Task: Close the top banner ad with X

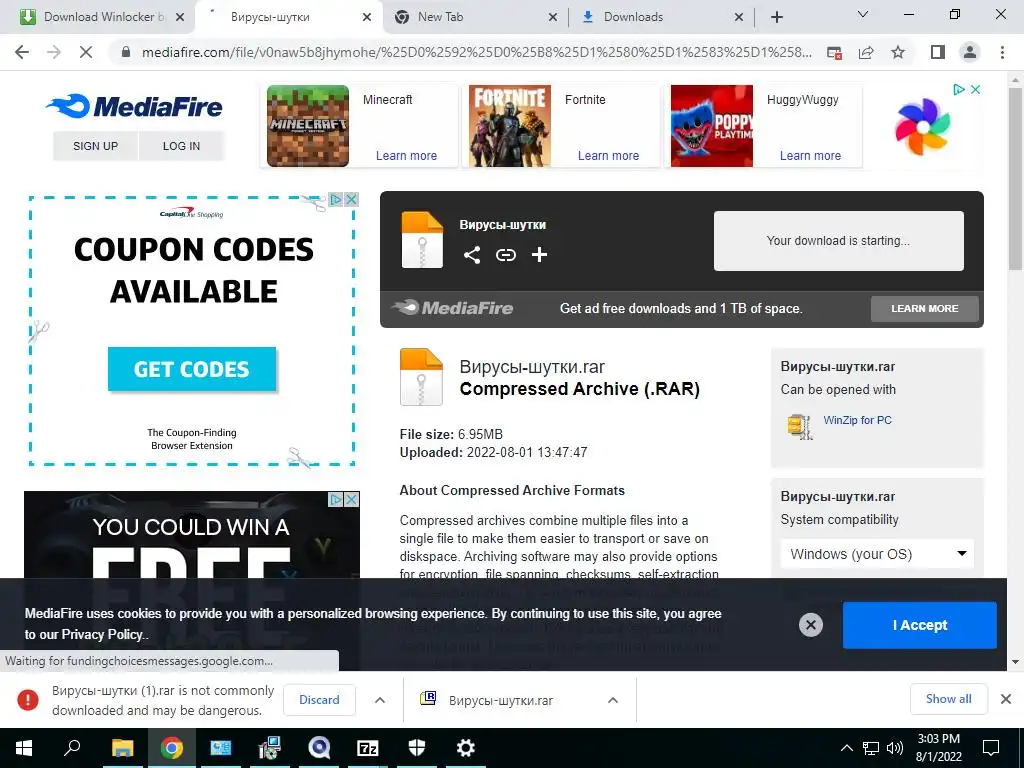Action: click(975, 89)
